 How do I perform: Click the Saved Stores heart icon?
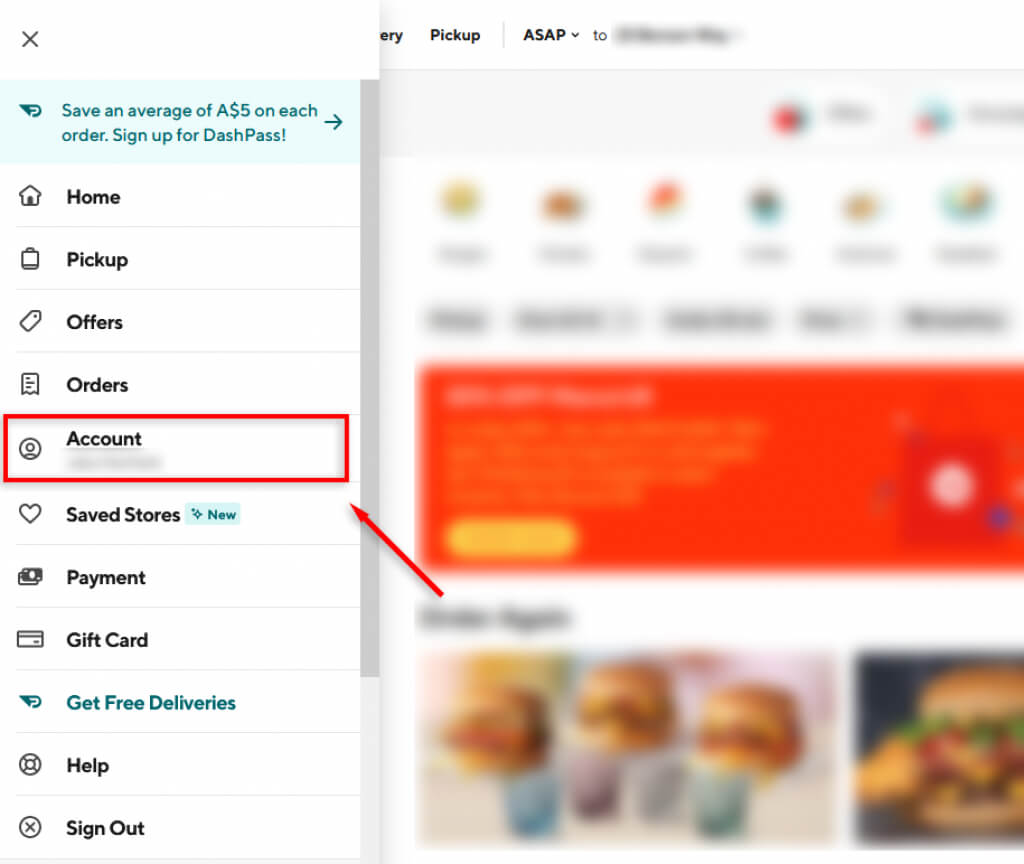coord(30,514)
